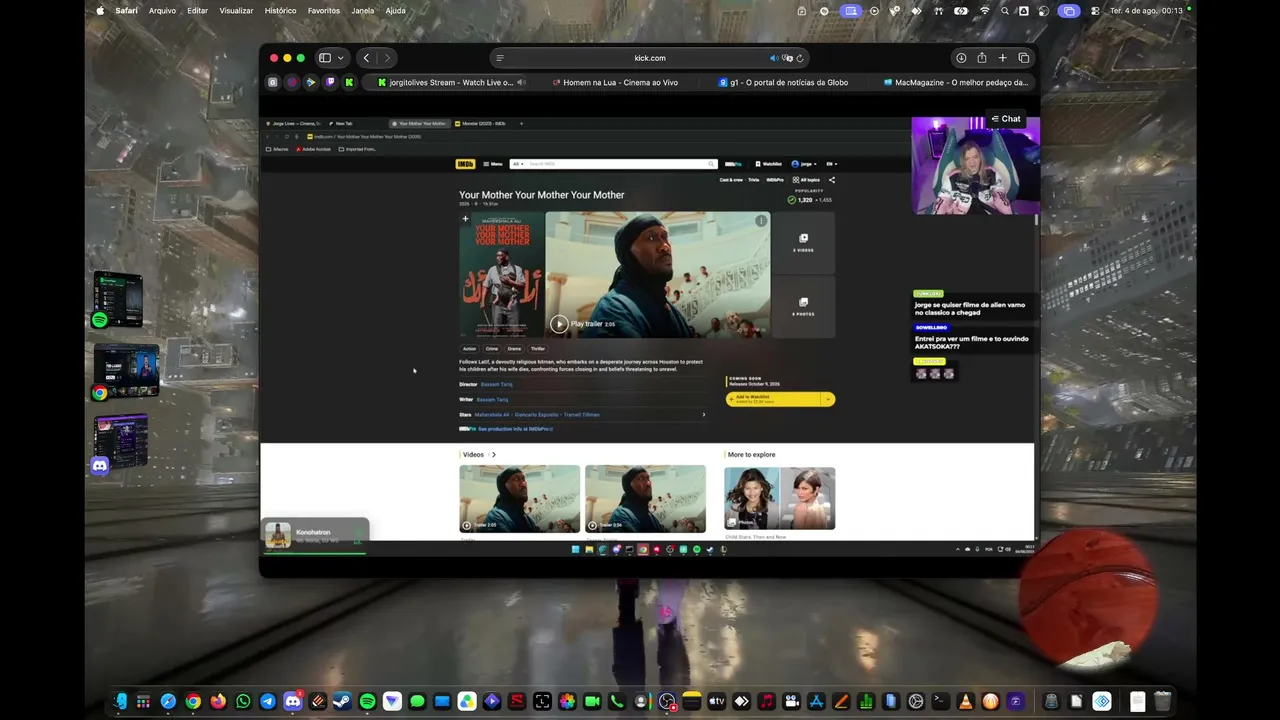Open Steam from the Dock
The width and height of the screenshot is (1280, 720).
point(342,701)
